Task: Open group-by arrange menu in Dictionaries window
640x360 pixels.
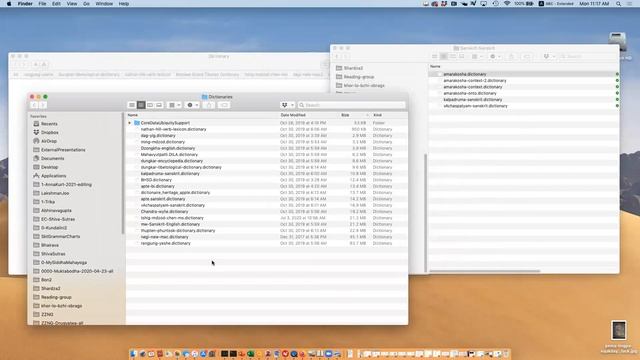Action: click(175, 105)
